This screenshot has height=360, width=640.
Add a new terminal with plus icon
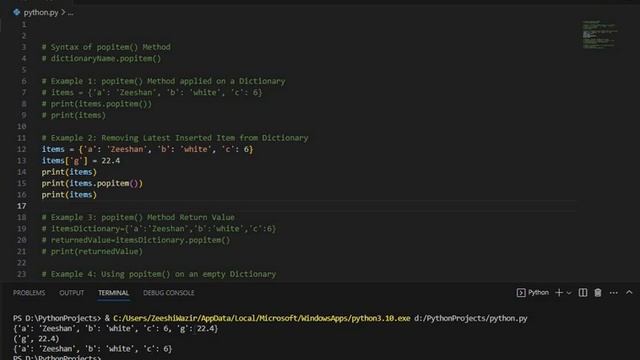(x=559, y=293)
